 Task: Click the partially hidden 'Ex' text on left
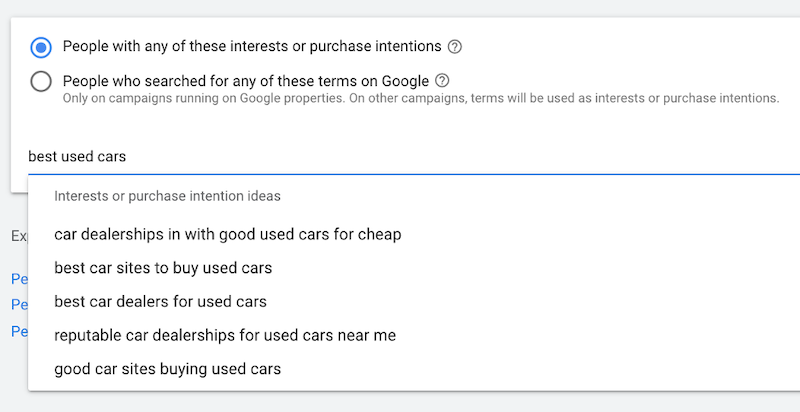19,236
